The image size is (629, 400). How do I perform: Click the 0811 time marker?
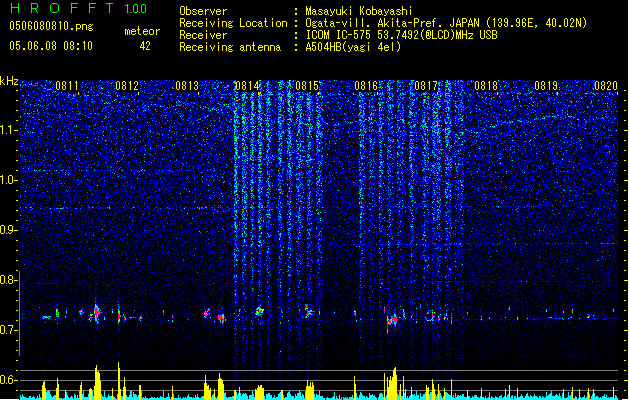point(67,86)
